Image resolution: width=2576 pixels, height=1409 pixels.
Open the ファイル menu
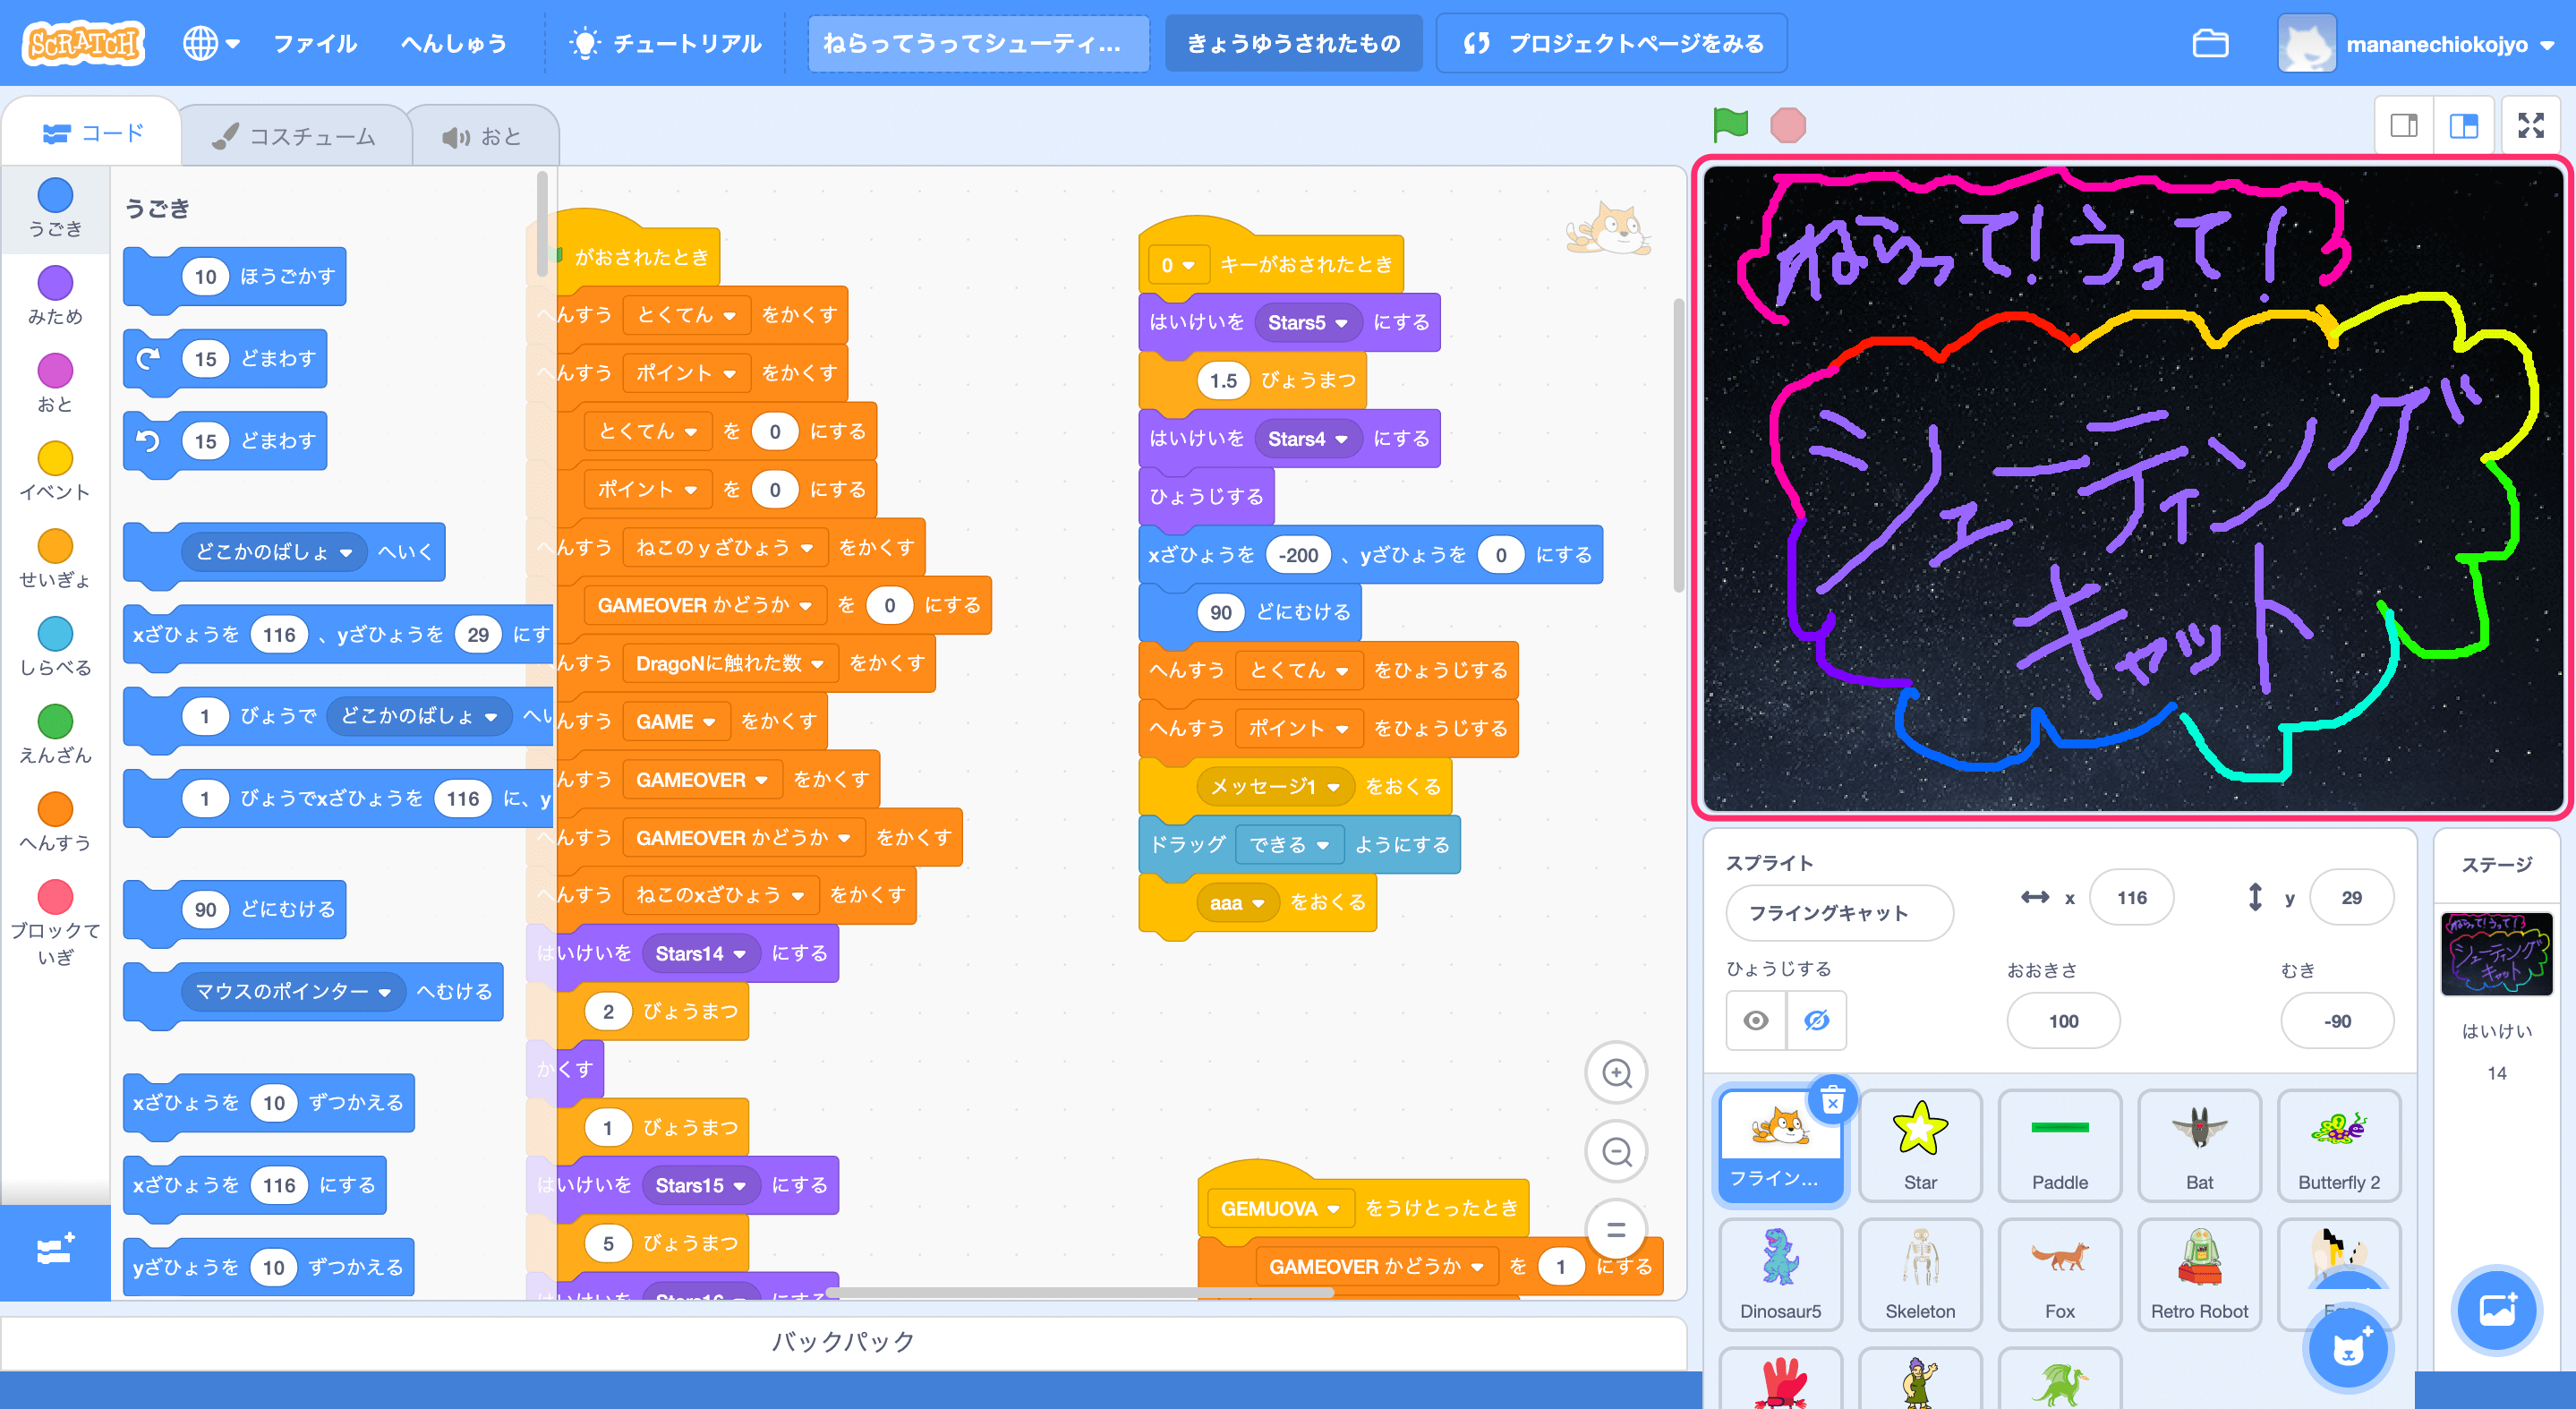[315, 44]
